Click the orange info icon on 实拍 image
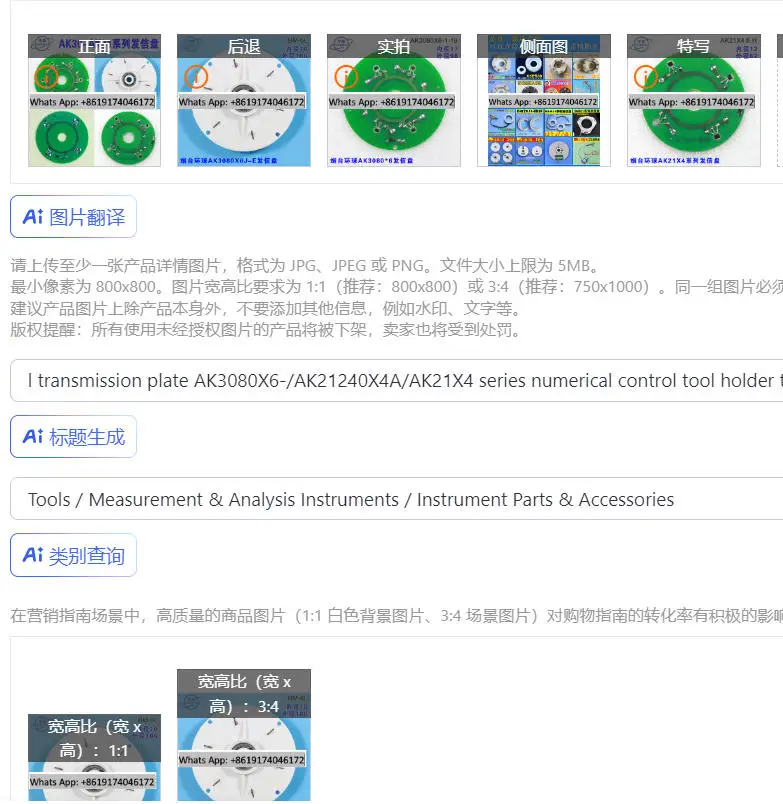This screenshot has width=783, height=804. click(x=346, y=77)
